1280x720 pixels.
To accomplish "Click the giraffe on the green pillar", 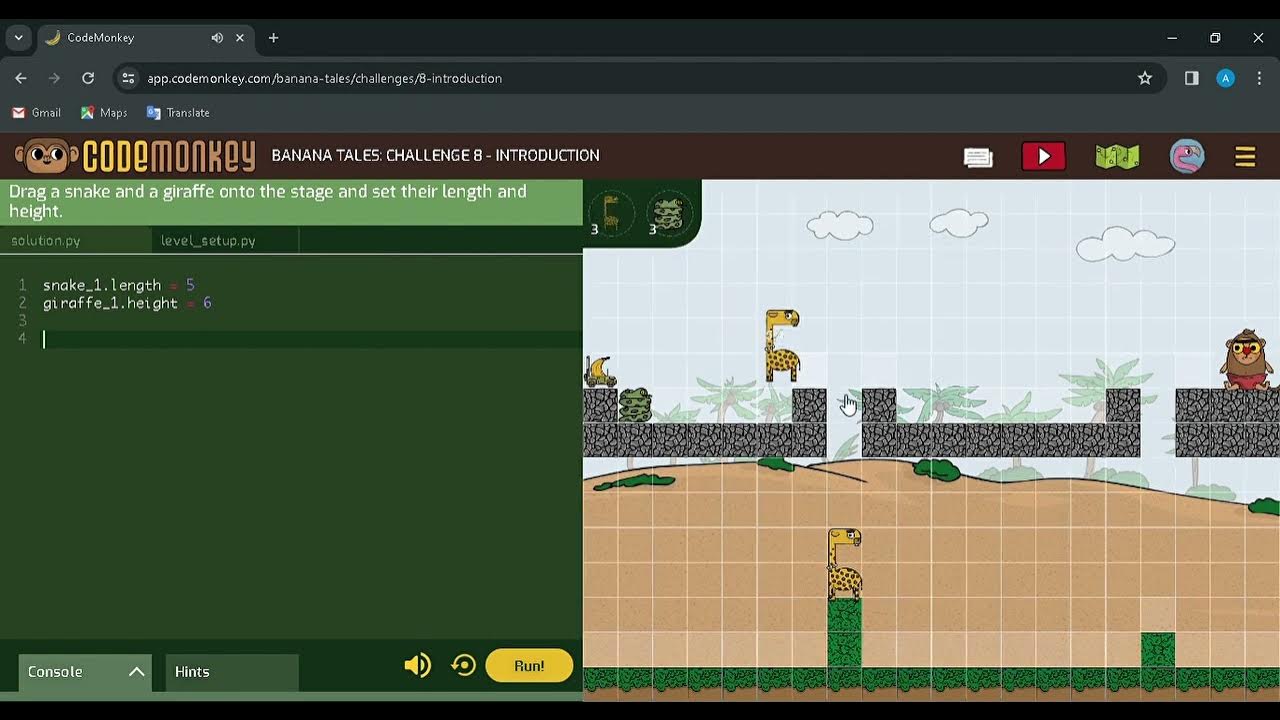I will tap(845, 565).
